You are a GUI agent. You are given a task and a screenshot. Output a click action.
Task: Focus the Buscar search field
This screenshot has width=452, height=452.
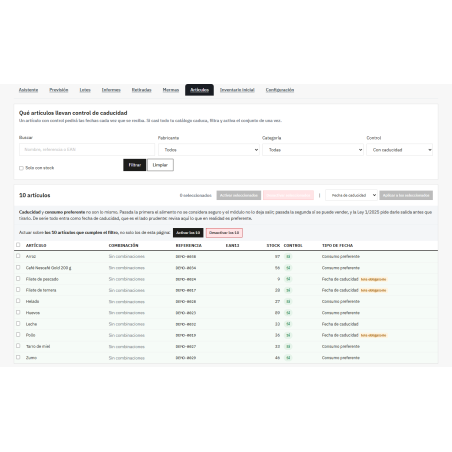click(x=87, y=150)
